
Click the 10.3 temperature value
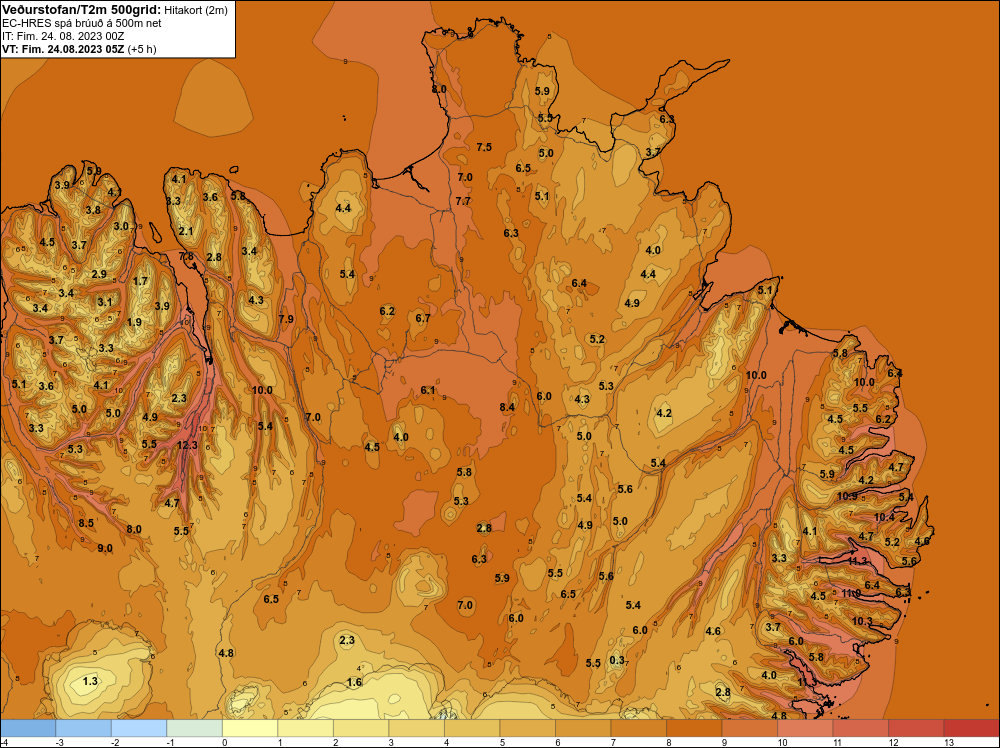(x=862, y=621)
